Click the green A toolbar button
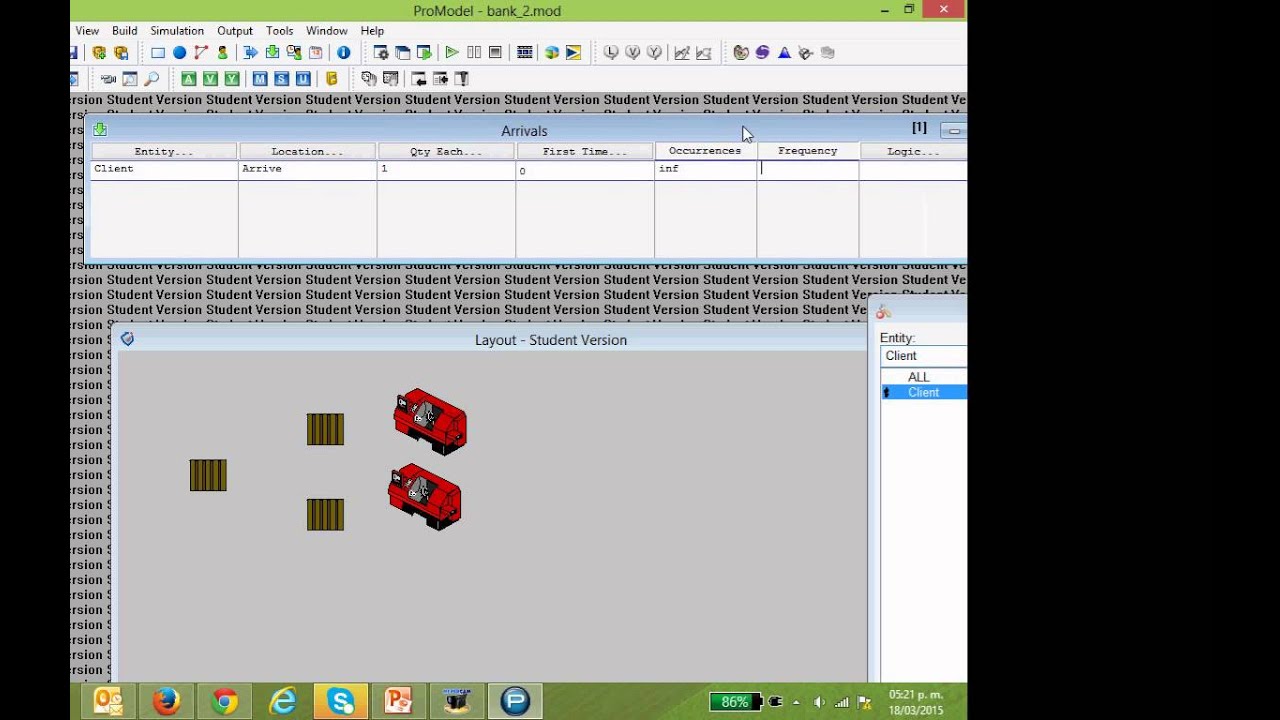1280x720 pixels. pos(188,79)
